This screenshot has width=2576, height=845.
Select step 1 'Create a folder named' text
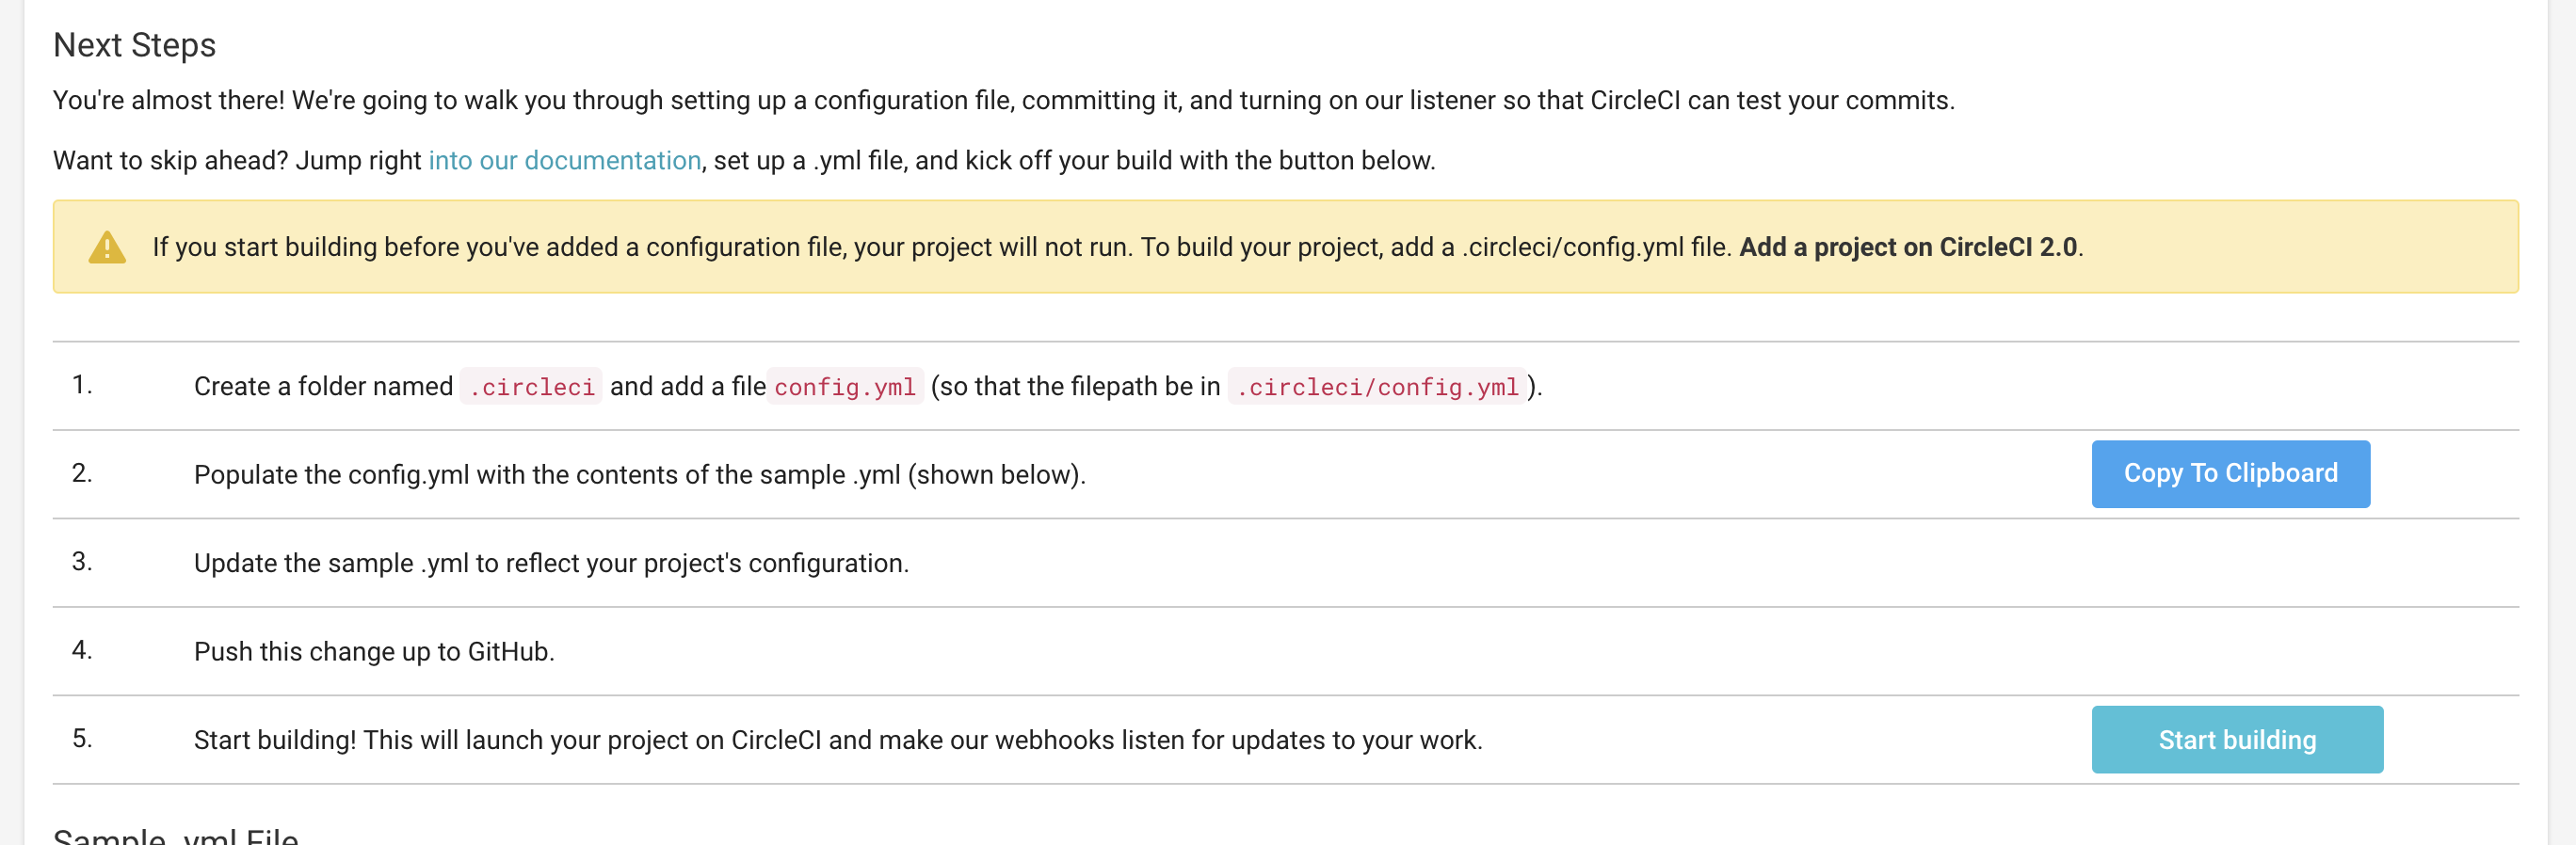coord(323,387)
